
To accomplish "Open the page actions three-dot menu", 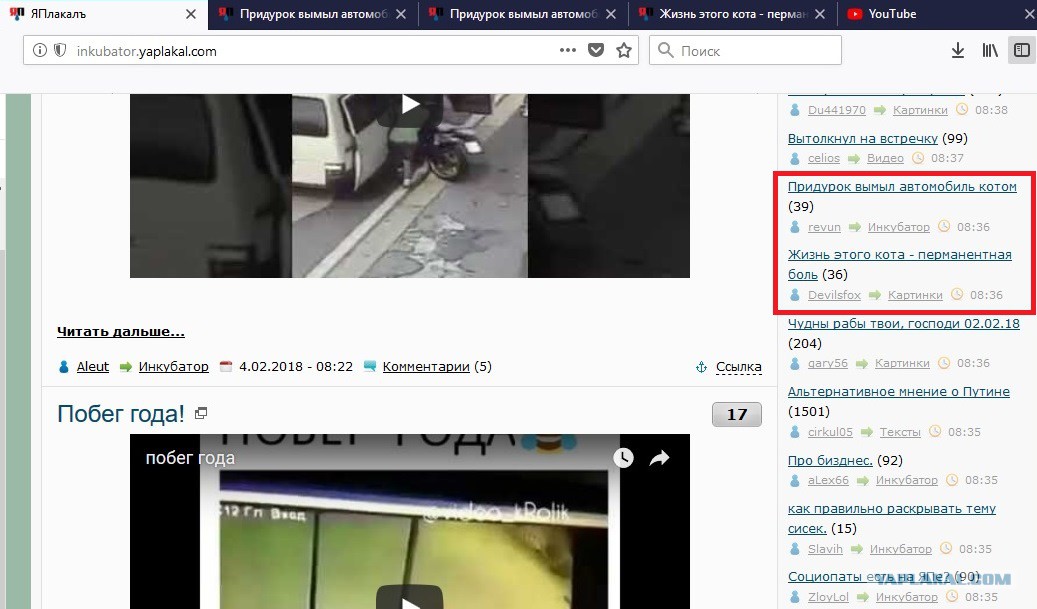I will coord(567,50).
